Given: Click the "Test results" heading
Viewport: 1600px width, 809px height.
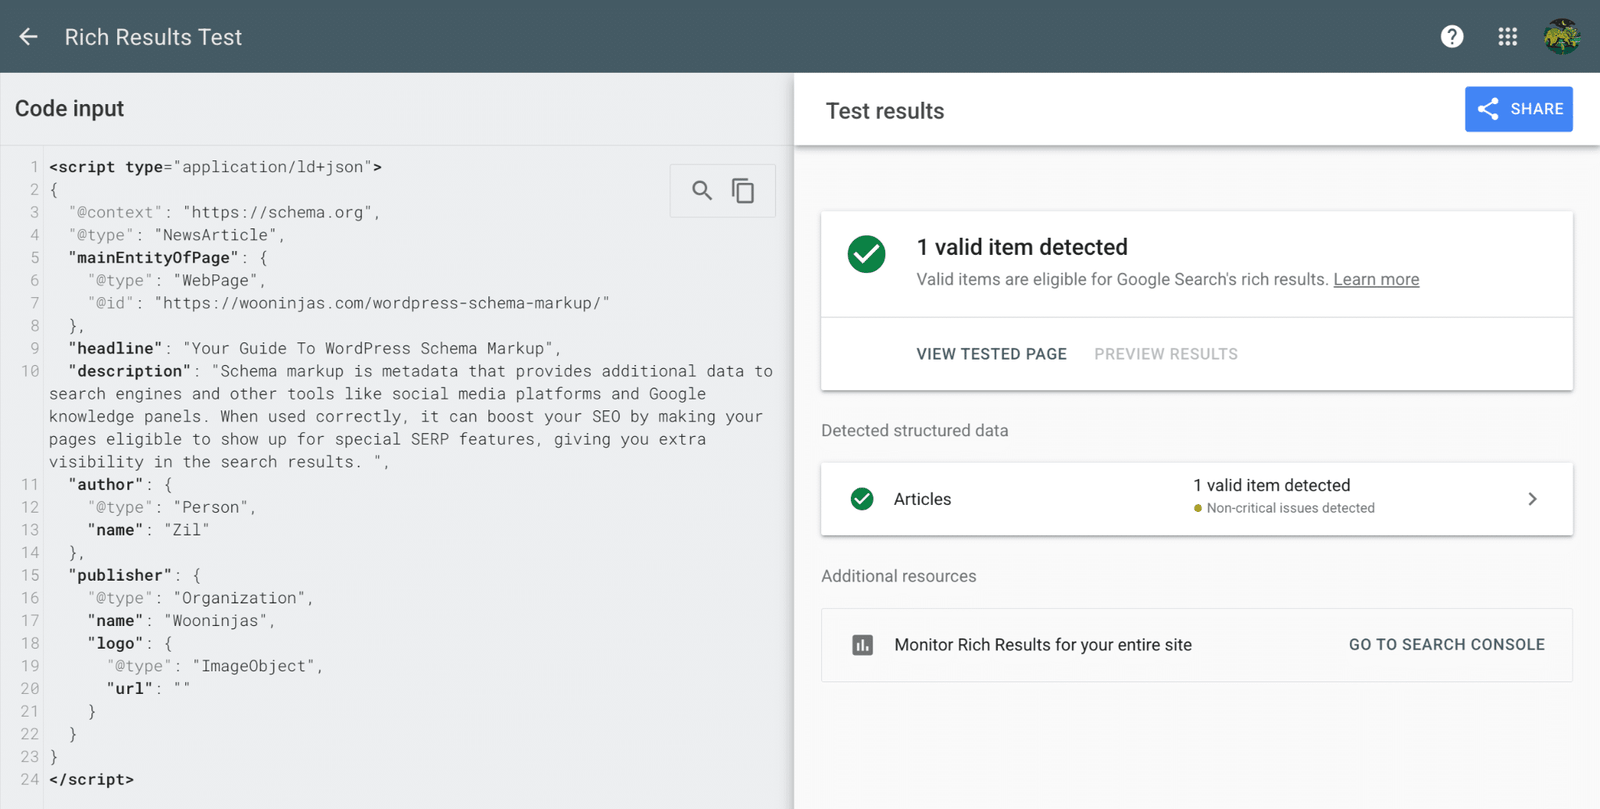Looking at the screenshot, I should click(885, 111).
